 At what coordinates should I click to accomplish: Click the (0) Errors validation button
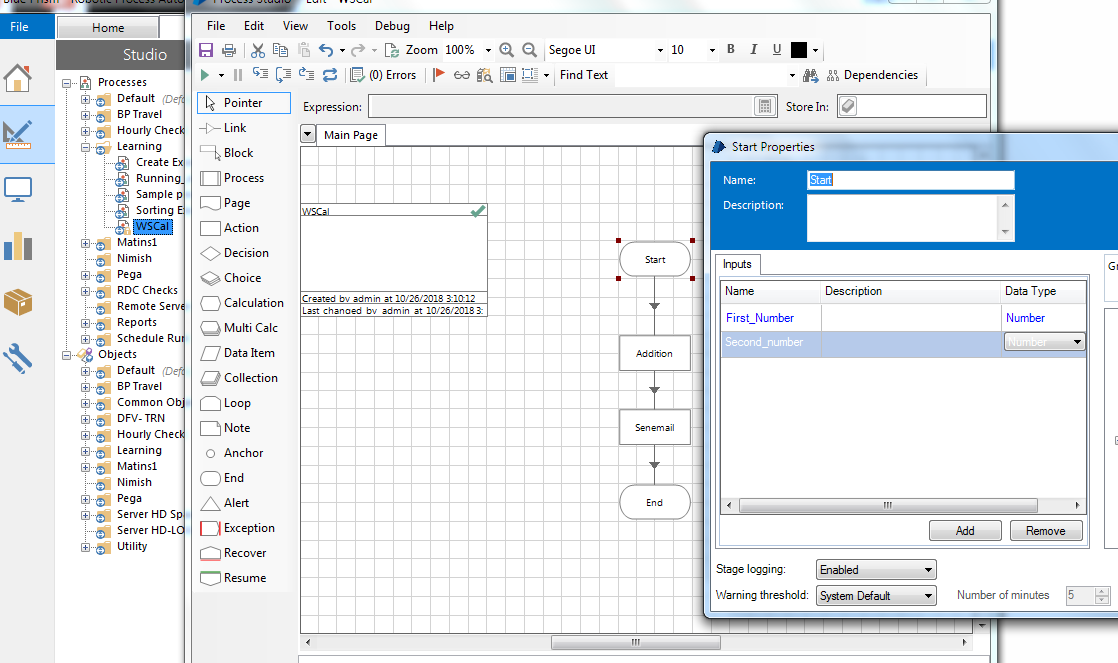click(x=384, y=75)
